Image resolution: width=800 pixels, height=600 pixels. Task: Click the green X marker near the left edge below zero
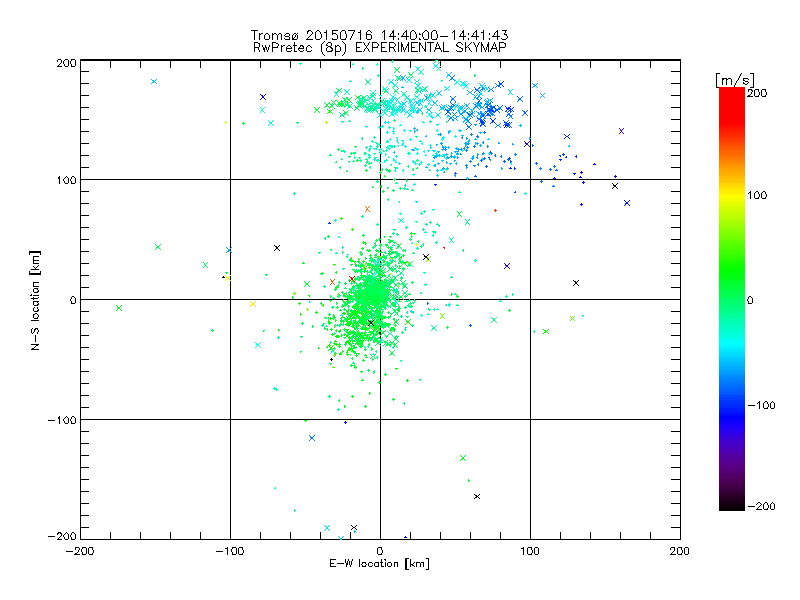tap(119, 308)
